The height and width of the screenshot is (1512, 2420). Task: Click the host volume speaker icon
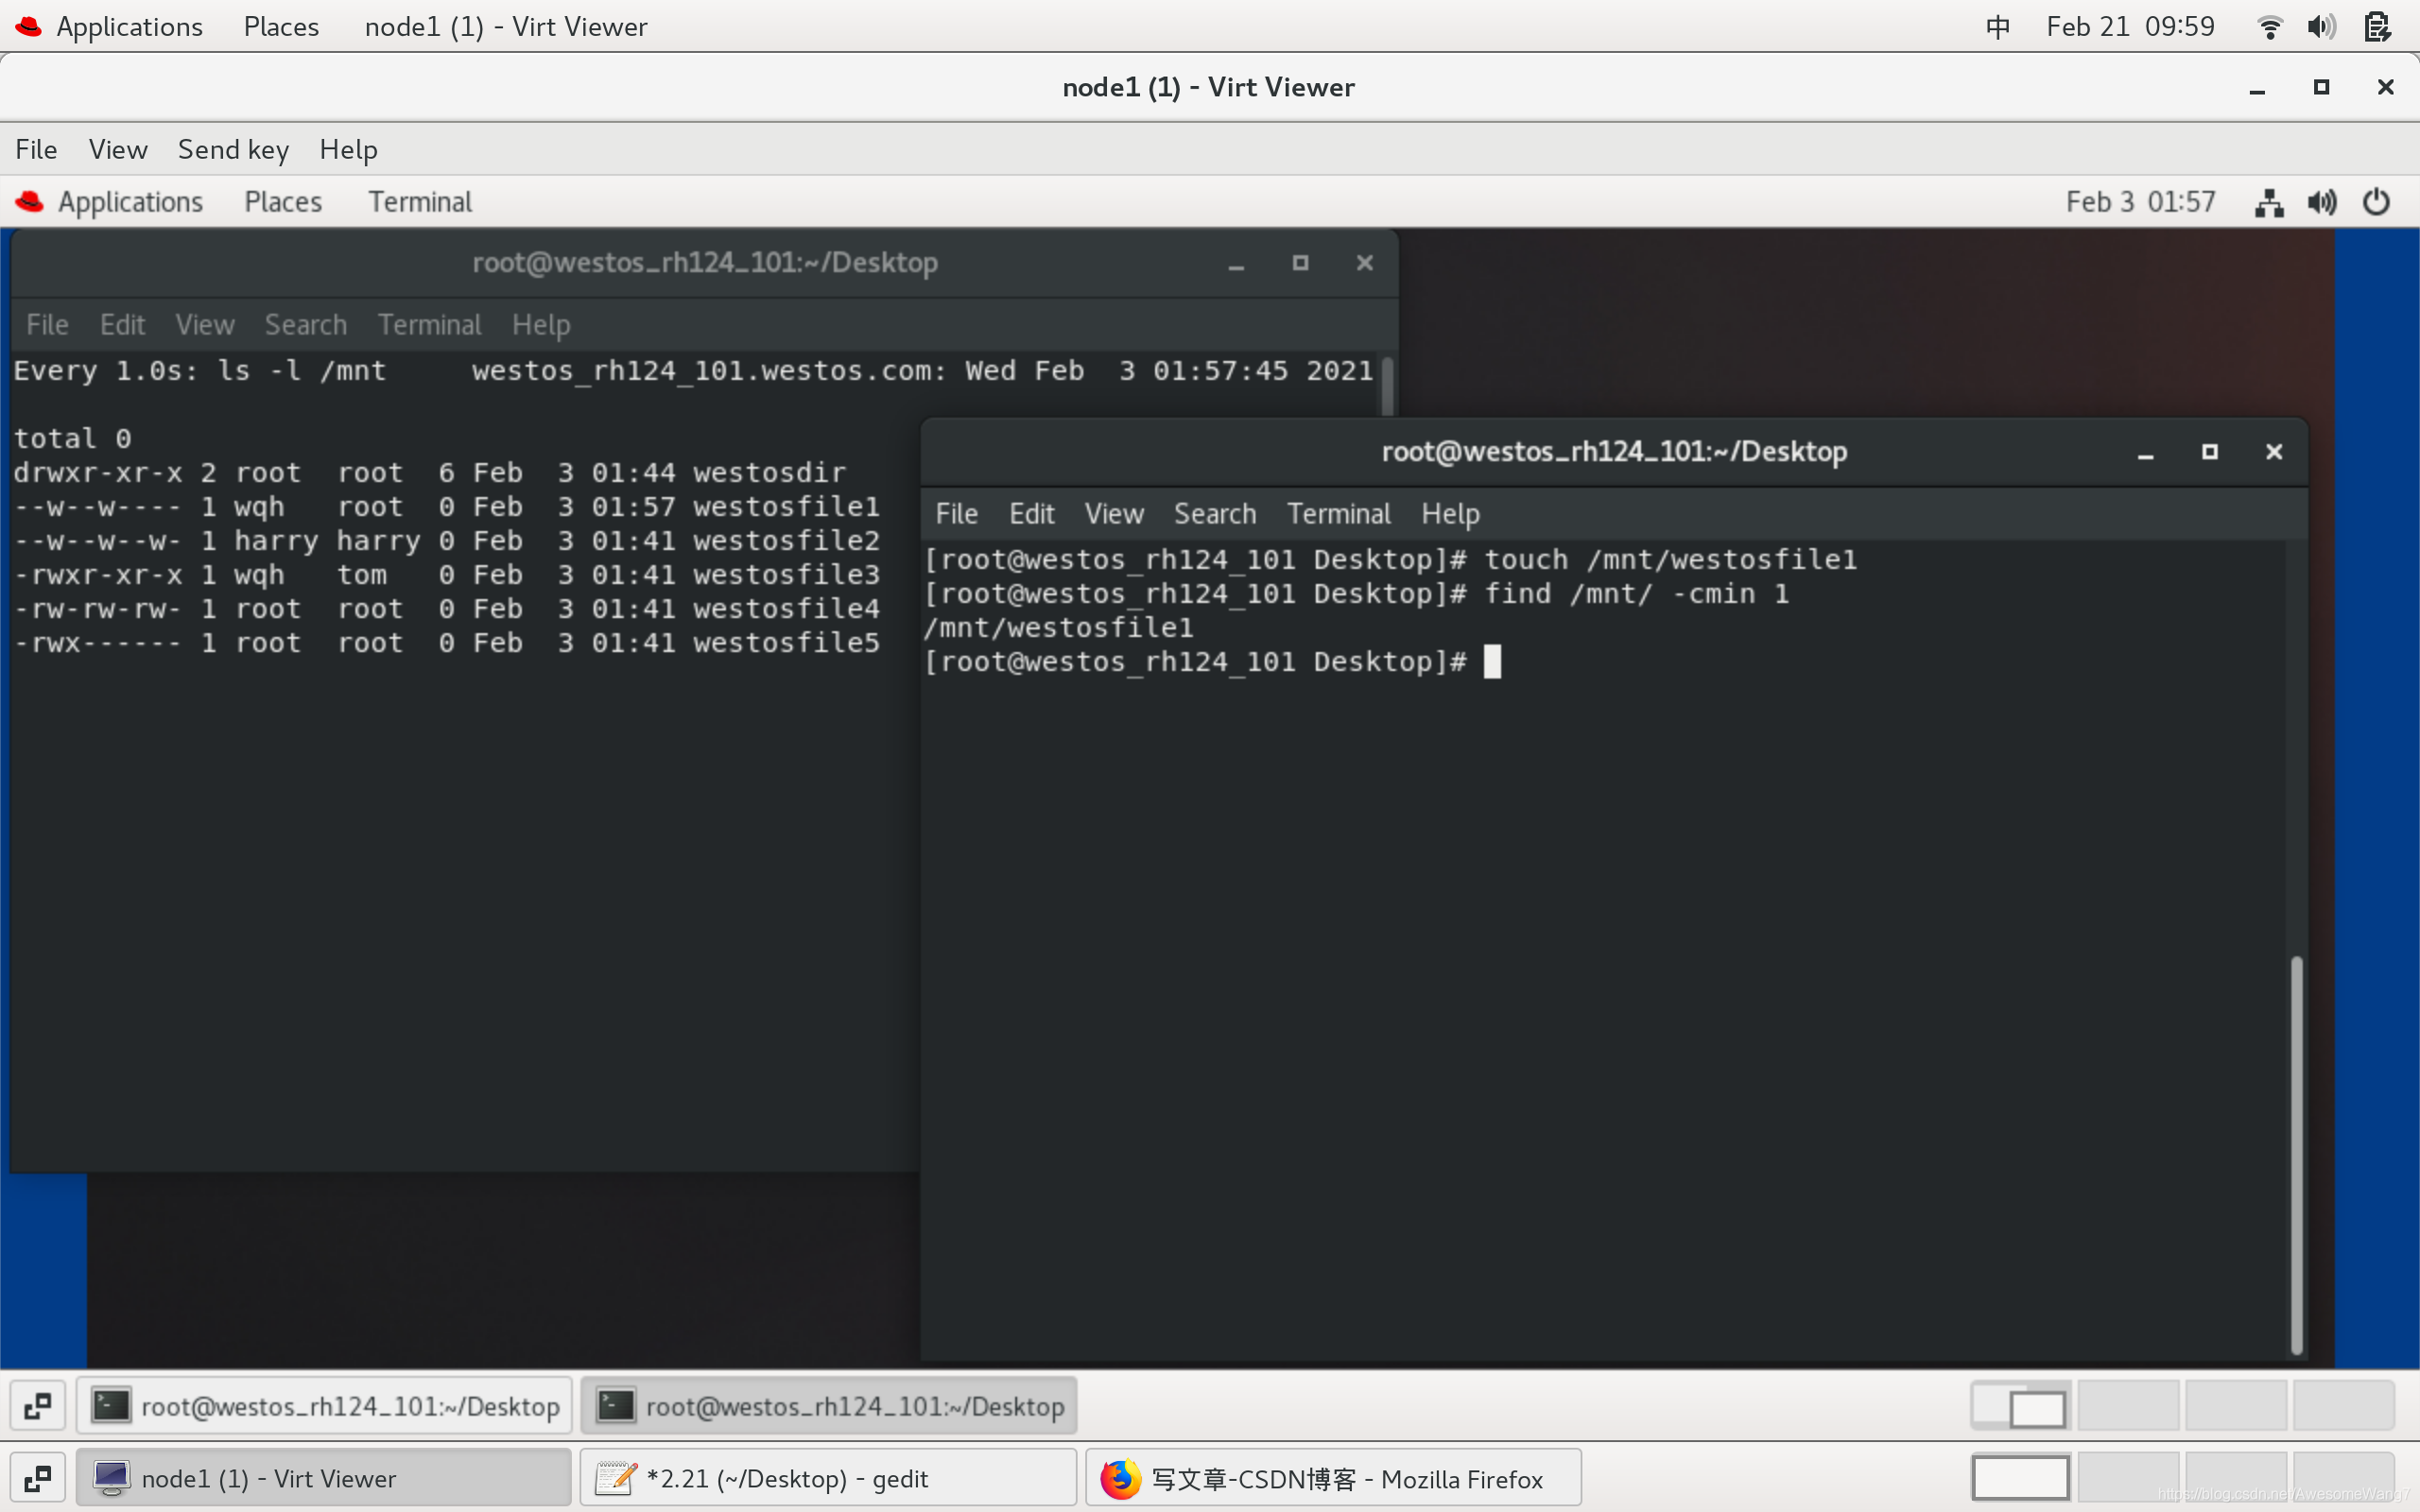point(2321,27)
